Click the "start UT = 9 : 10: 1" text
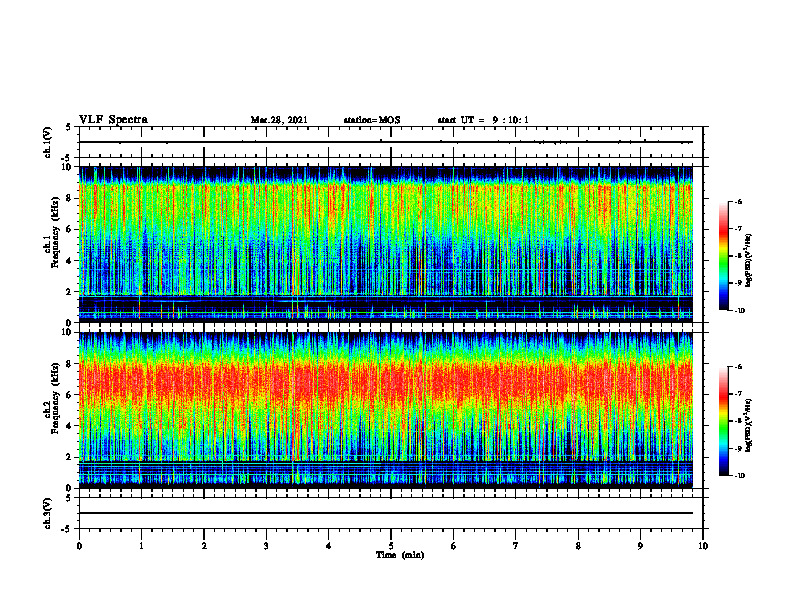The height and width of the screenshot is (612, 792). [x=483, y=120]
